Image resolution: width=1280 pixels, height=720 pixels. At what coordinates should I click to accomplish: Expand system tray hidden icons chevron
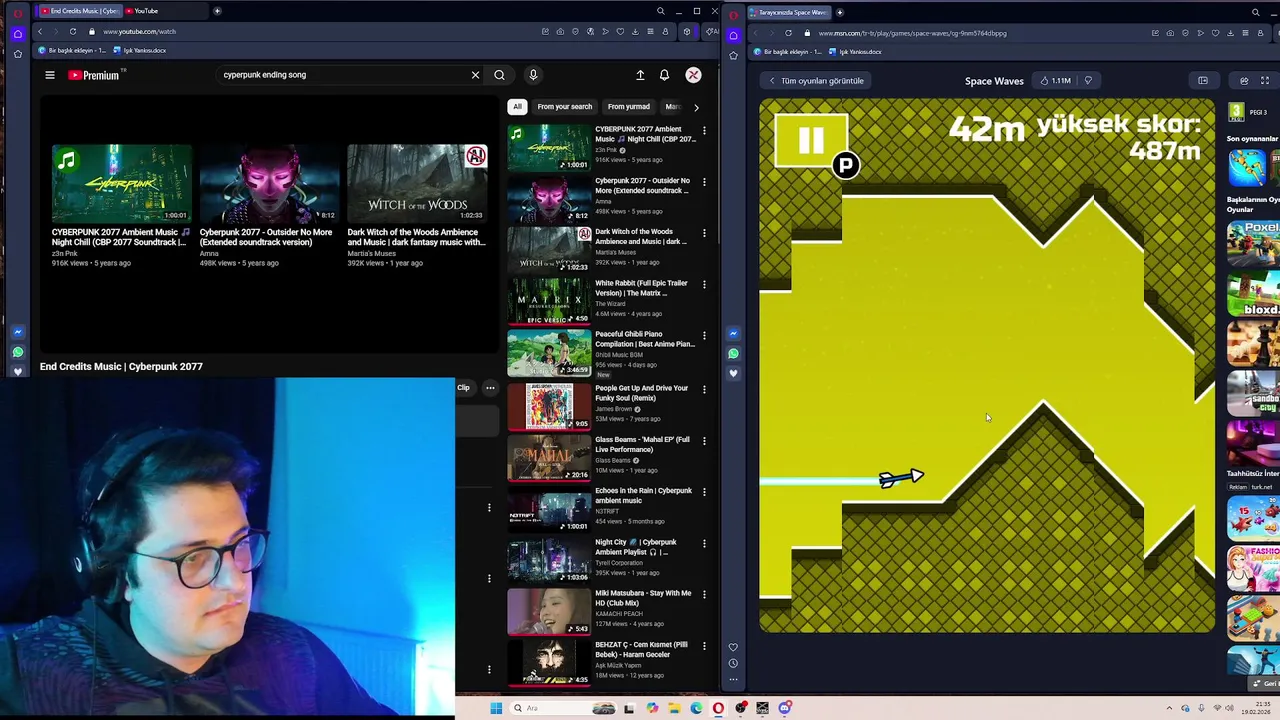1169,709
